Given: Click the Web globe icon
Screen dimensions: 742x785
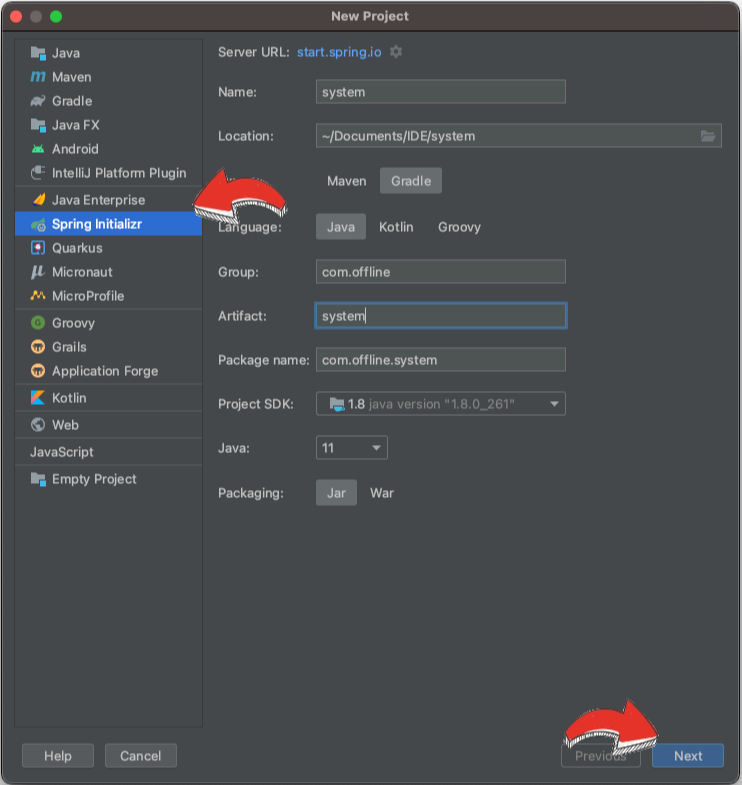Looking at the screenshot, I should tap(38, 425).
